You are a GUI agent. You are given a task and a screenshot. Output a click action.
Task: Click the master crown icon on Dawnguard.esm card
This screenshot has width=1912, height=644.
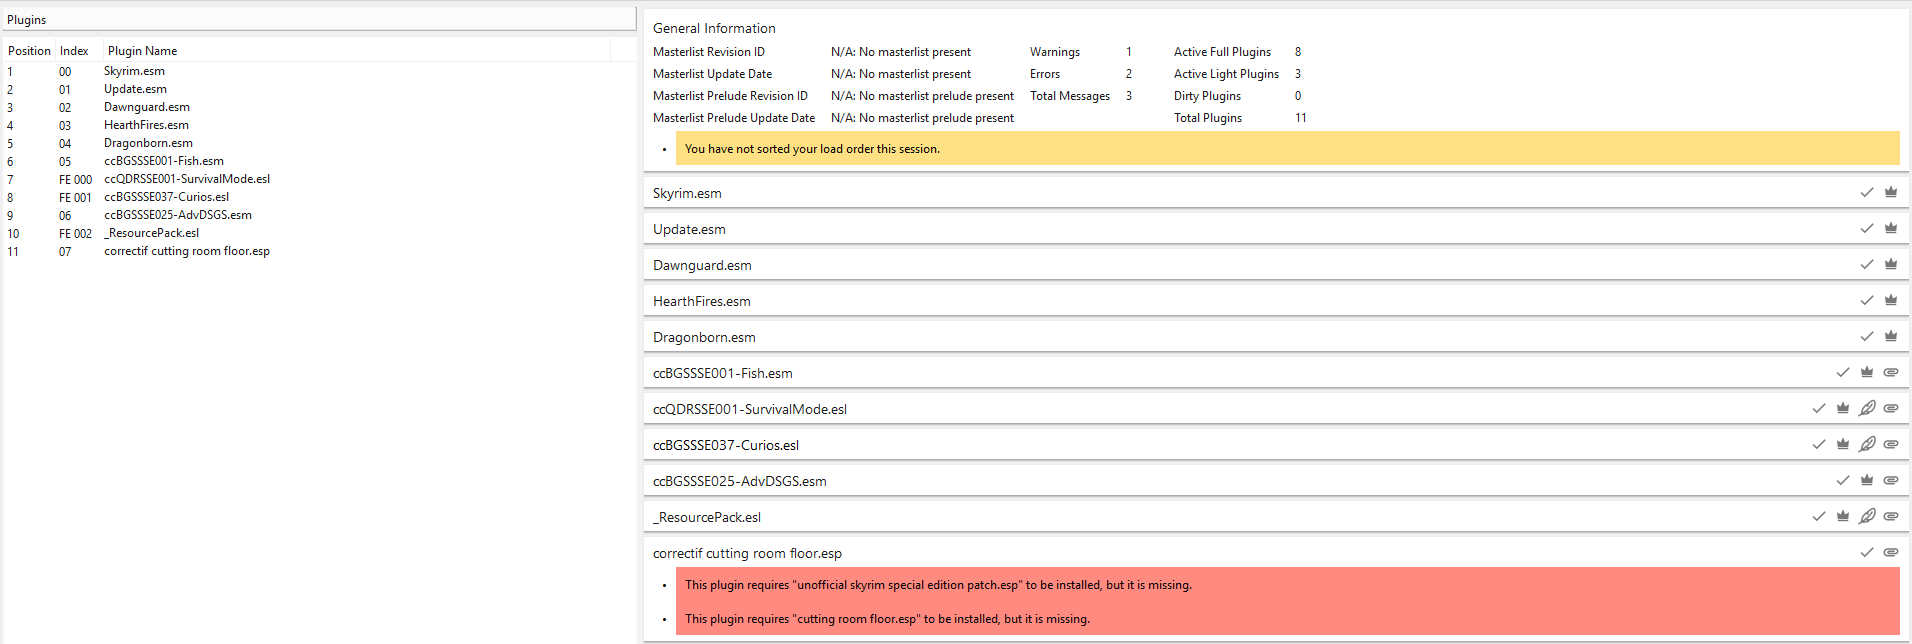coord(1891,264)
